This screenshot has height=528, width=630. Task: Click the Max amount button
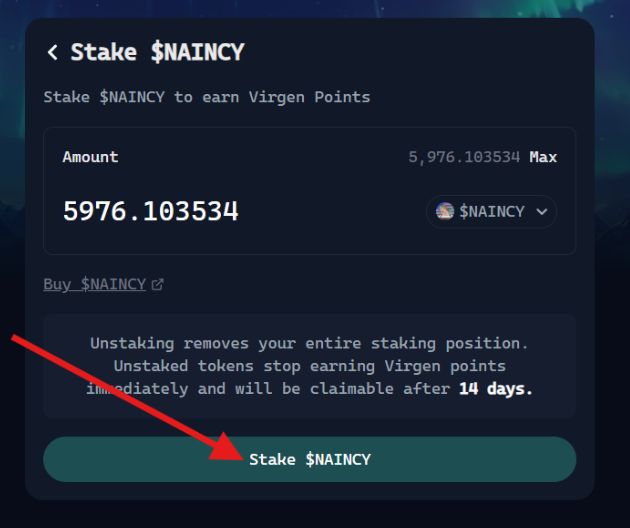coord(543,157)
